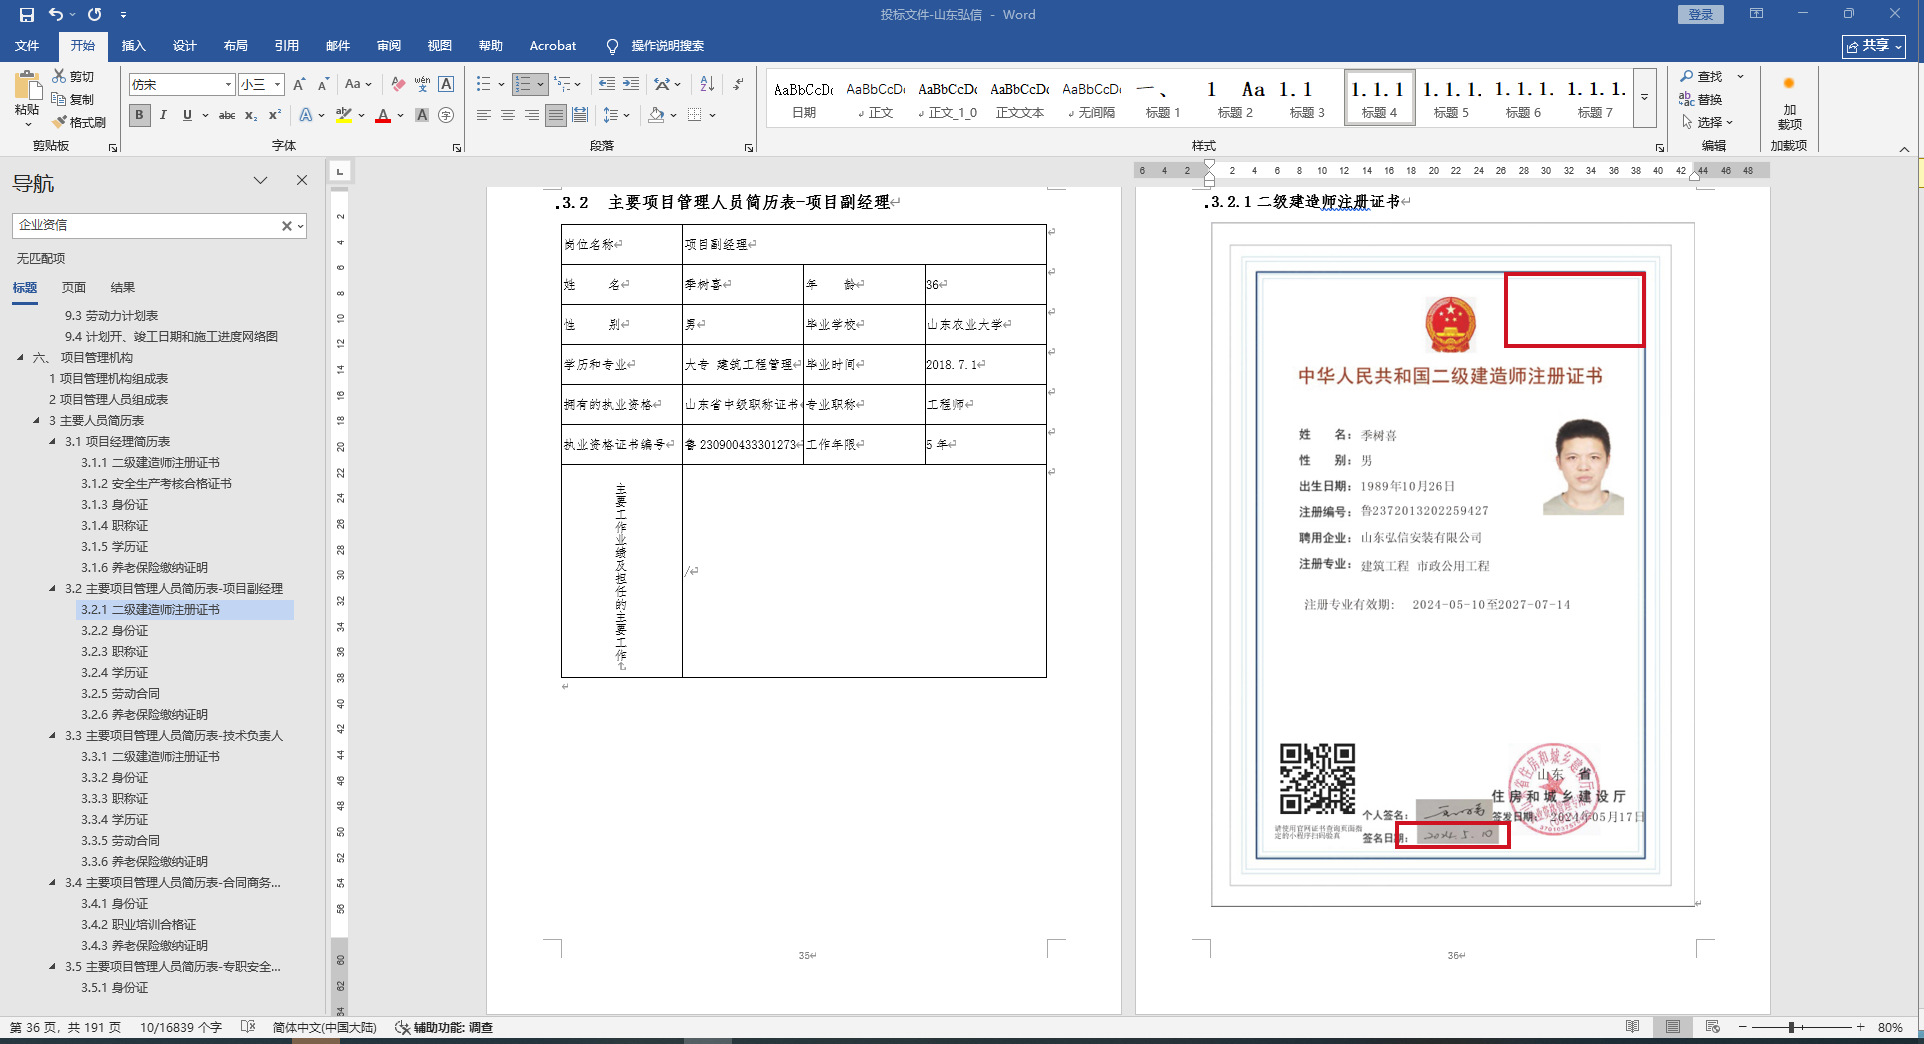This screenshot has height=1044, width=1924.
Task: Click the 共享 (Share) button
Action: [1873, 46]
